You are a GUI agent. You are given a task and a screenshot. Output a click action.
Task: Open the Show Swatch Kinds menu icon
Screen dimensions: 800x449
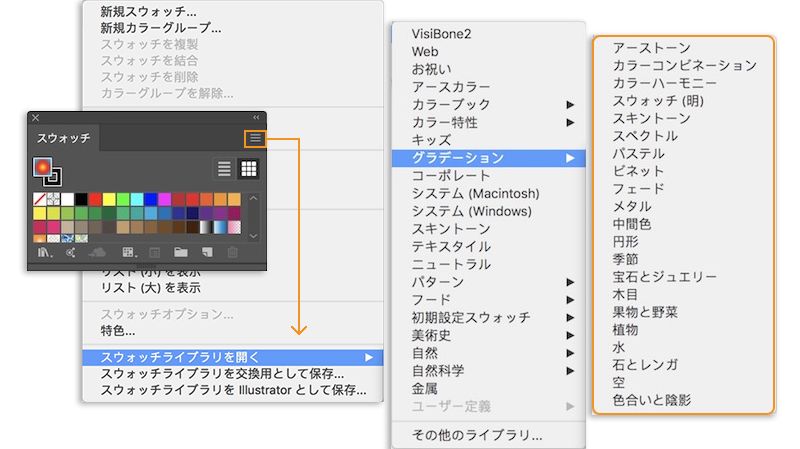(x=130, y=253)
